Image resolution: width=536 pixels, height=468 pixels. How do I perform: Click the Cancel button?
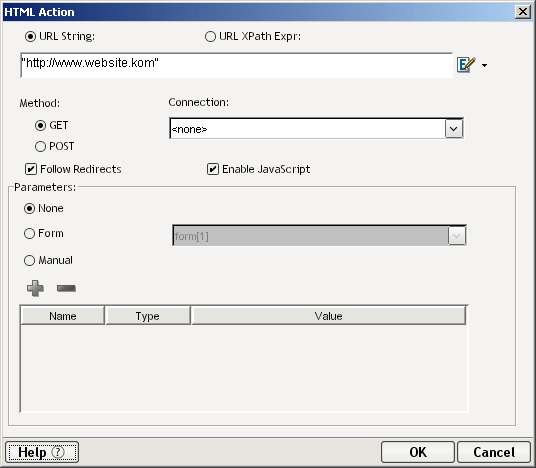pyautogui.click(x=494, y=452)
